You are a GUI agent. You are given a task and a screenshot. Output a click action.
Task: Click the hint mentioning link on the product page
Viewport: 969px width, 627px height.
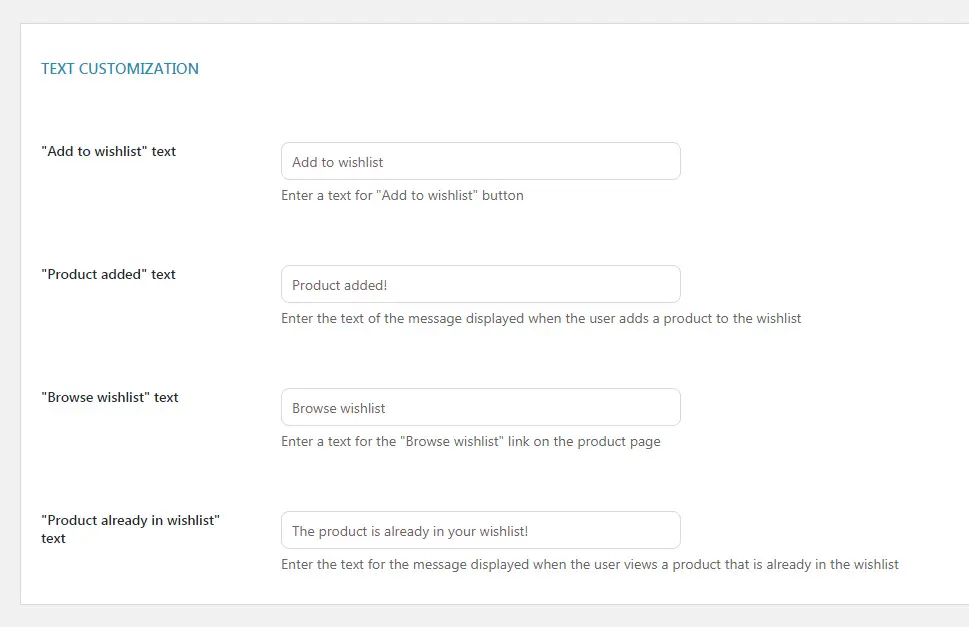[x=471, y=441]
